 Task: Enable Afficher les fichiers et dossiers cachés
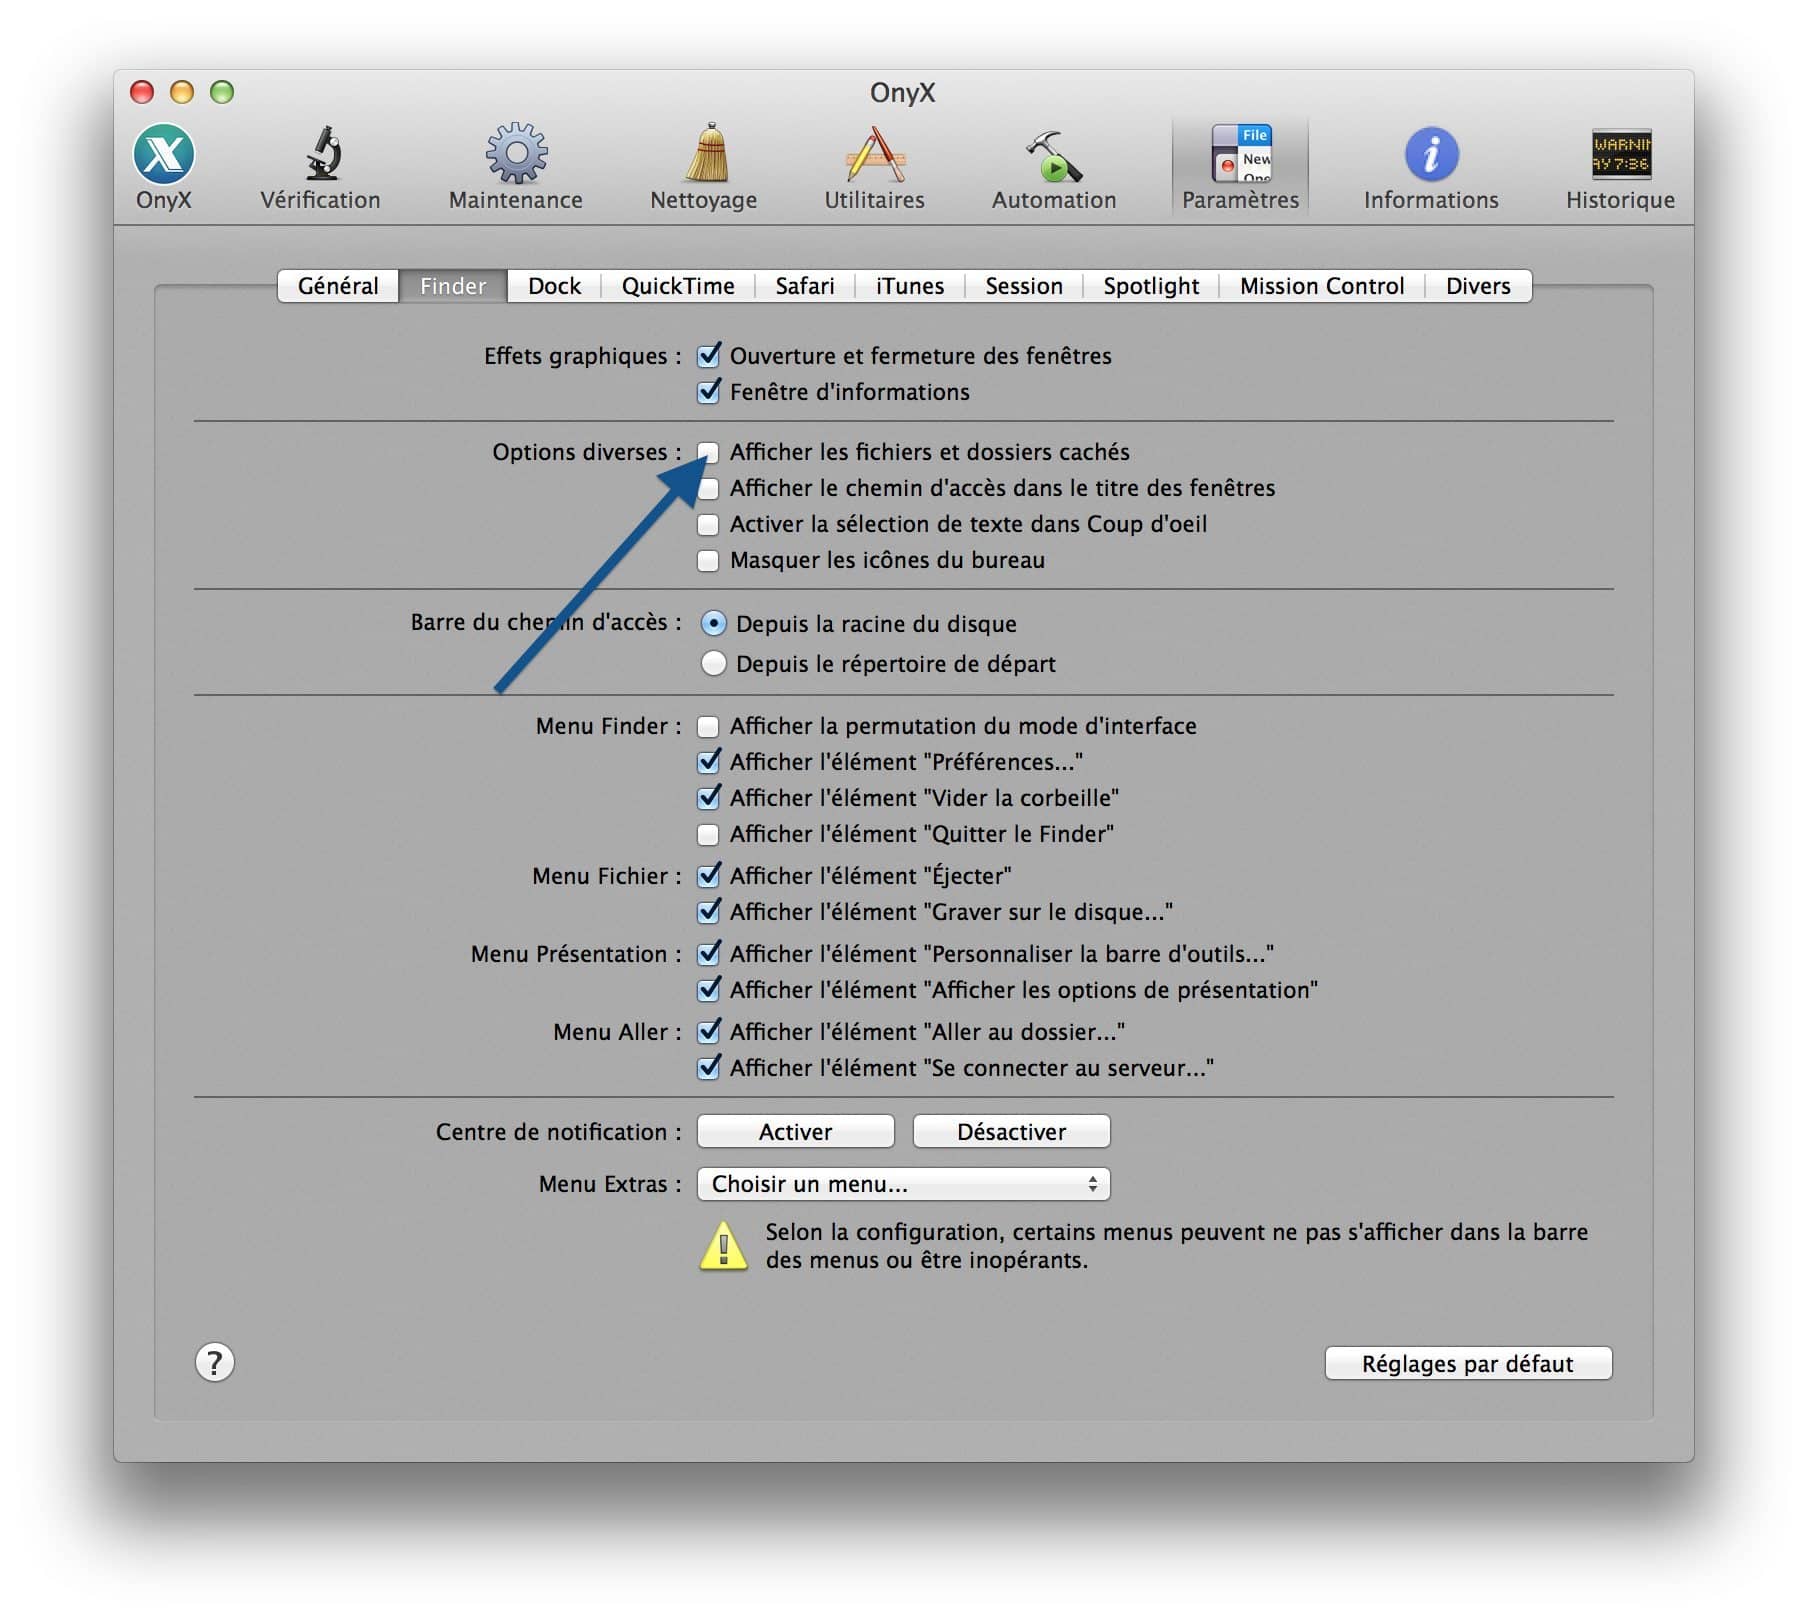click(709, 452)
